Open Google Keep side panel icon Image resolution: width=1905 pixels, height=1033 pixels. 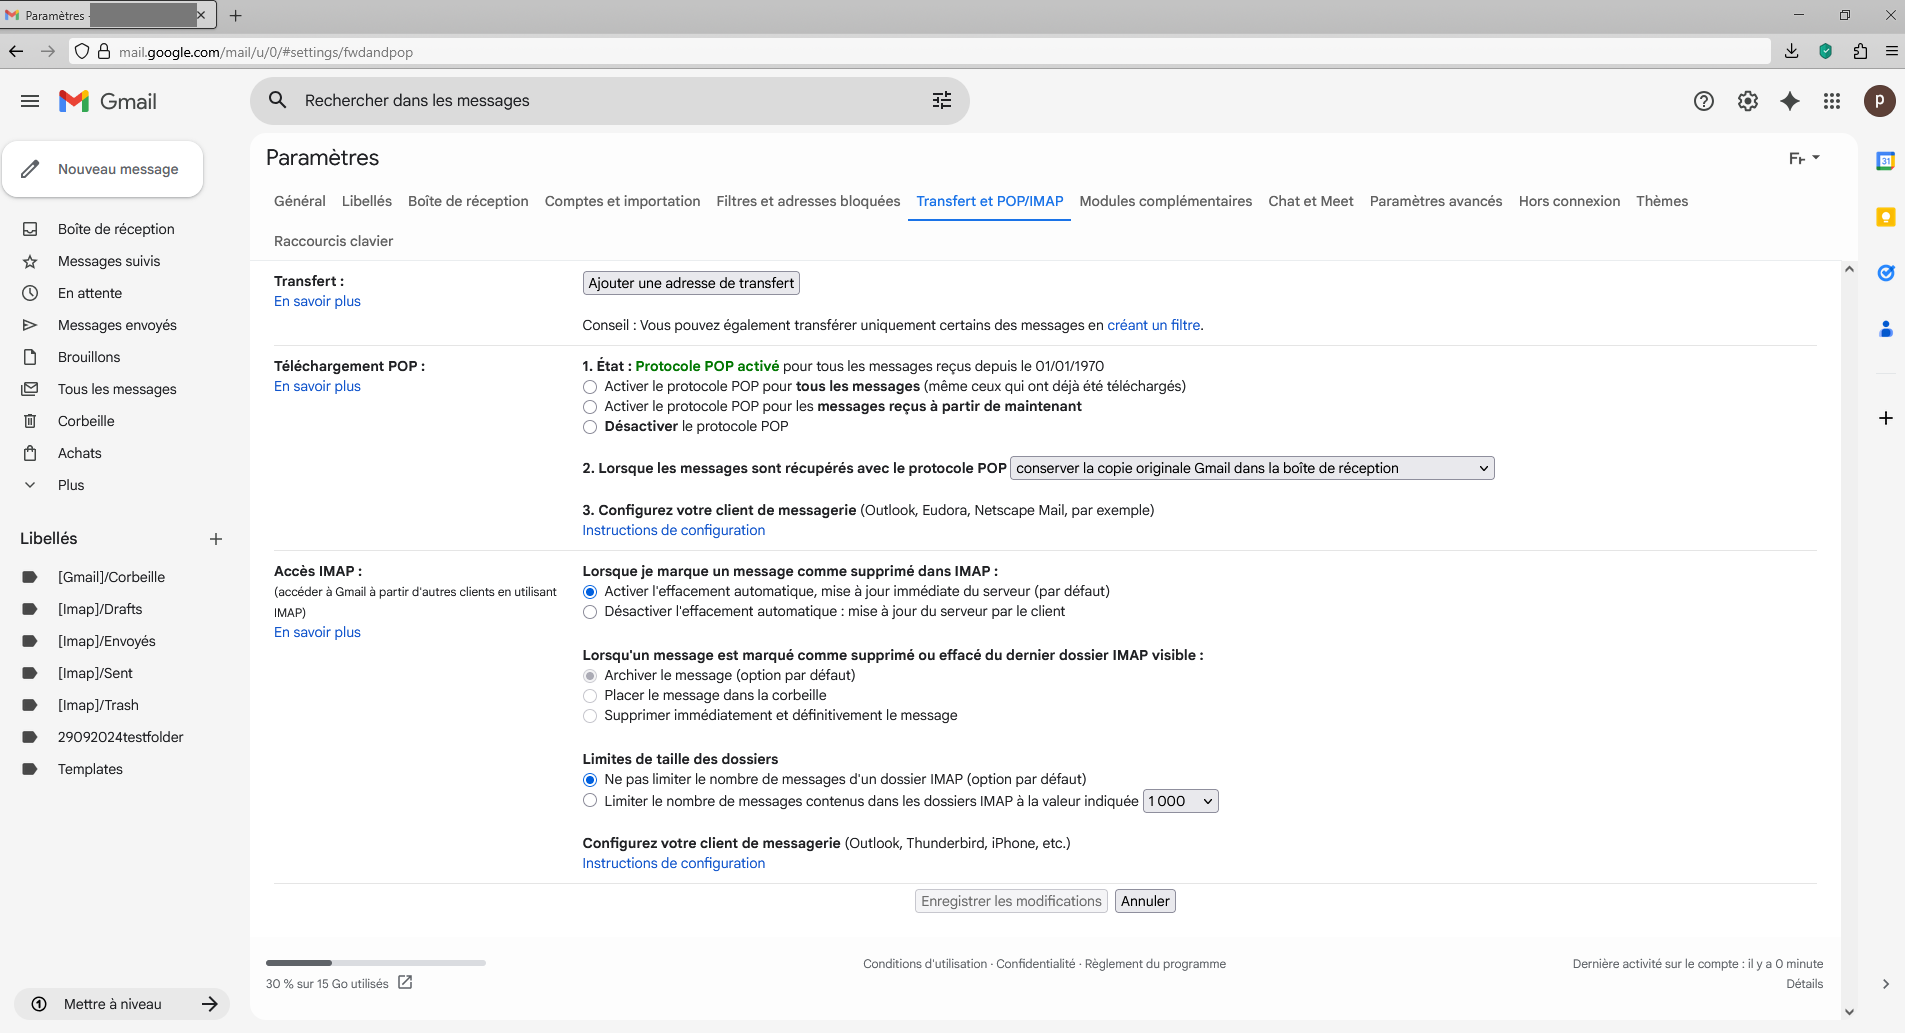pyautogui.click(x=1885, y=217)
